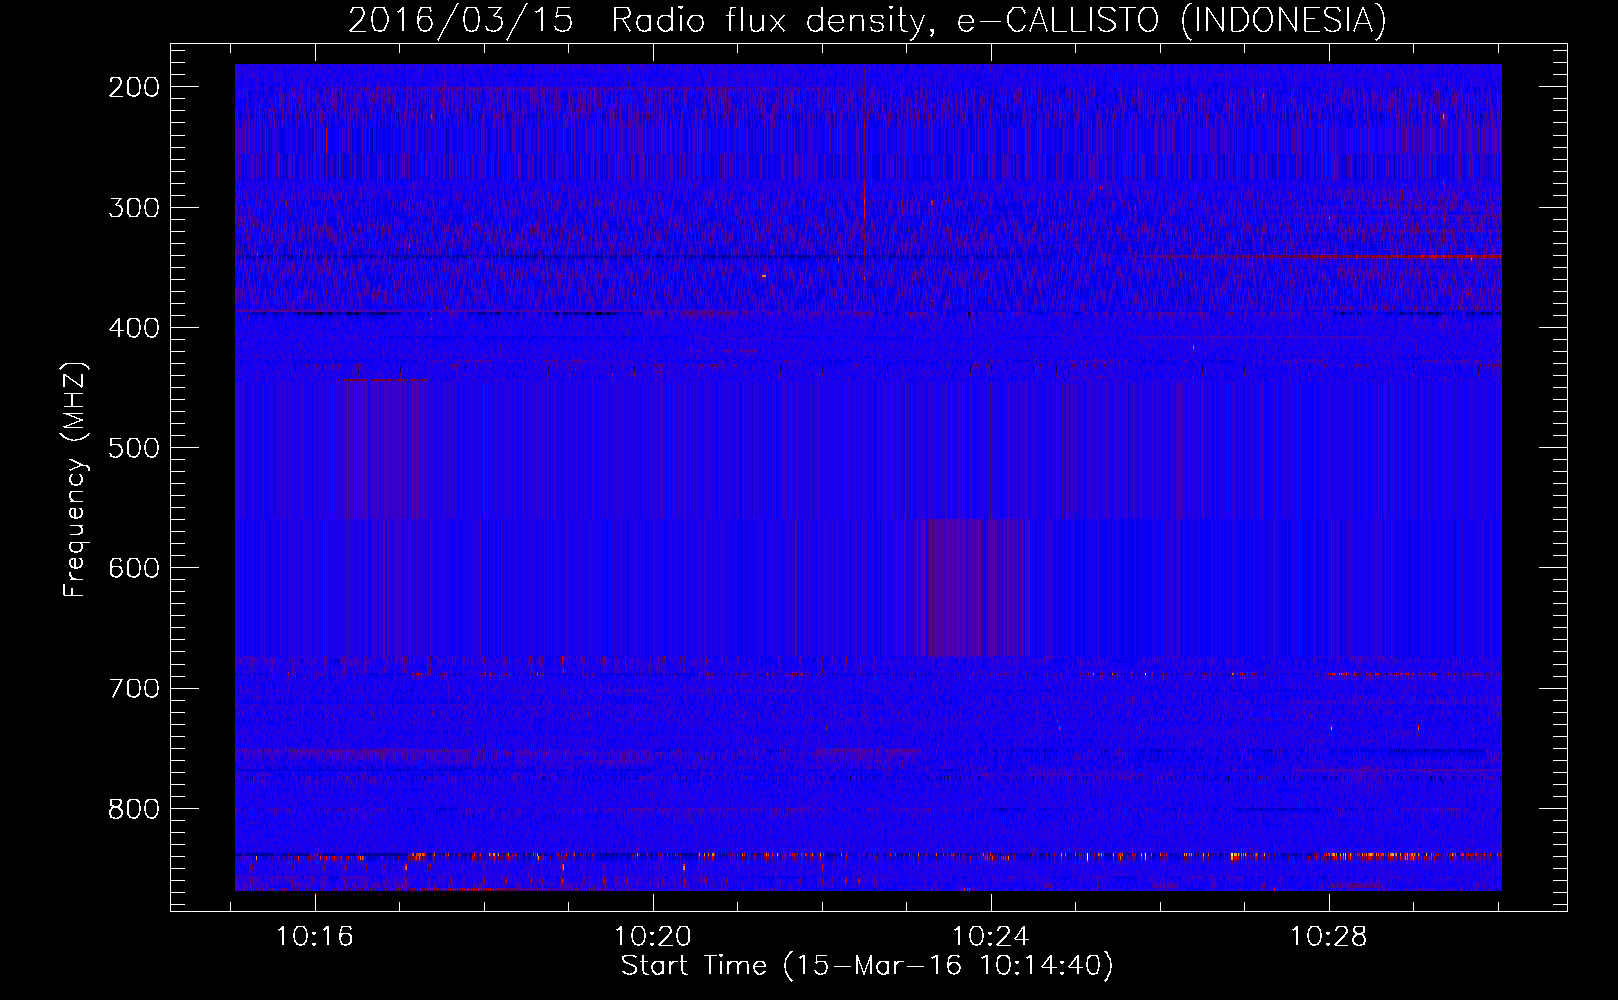Click the plot title "Radio flux density, e-CALLISTO (INDONESIA)"

pos(998,21)
